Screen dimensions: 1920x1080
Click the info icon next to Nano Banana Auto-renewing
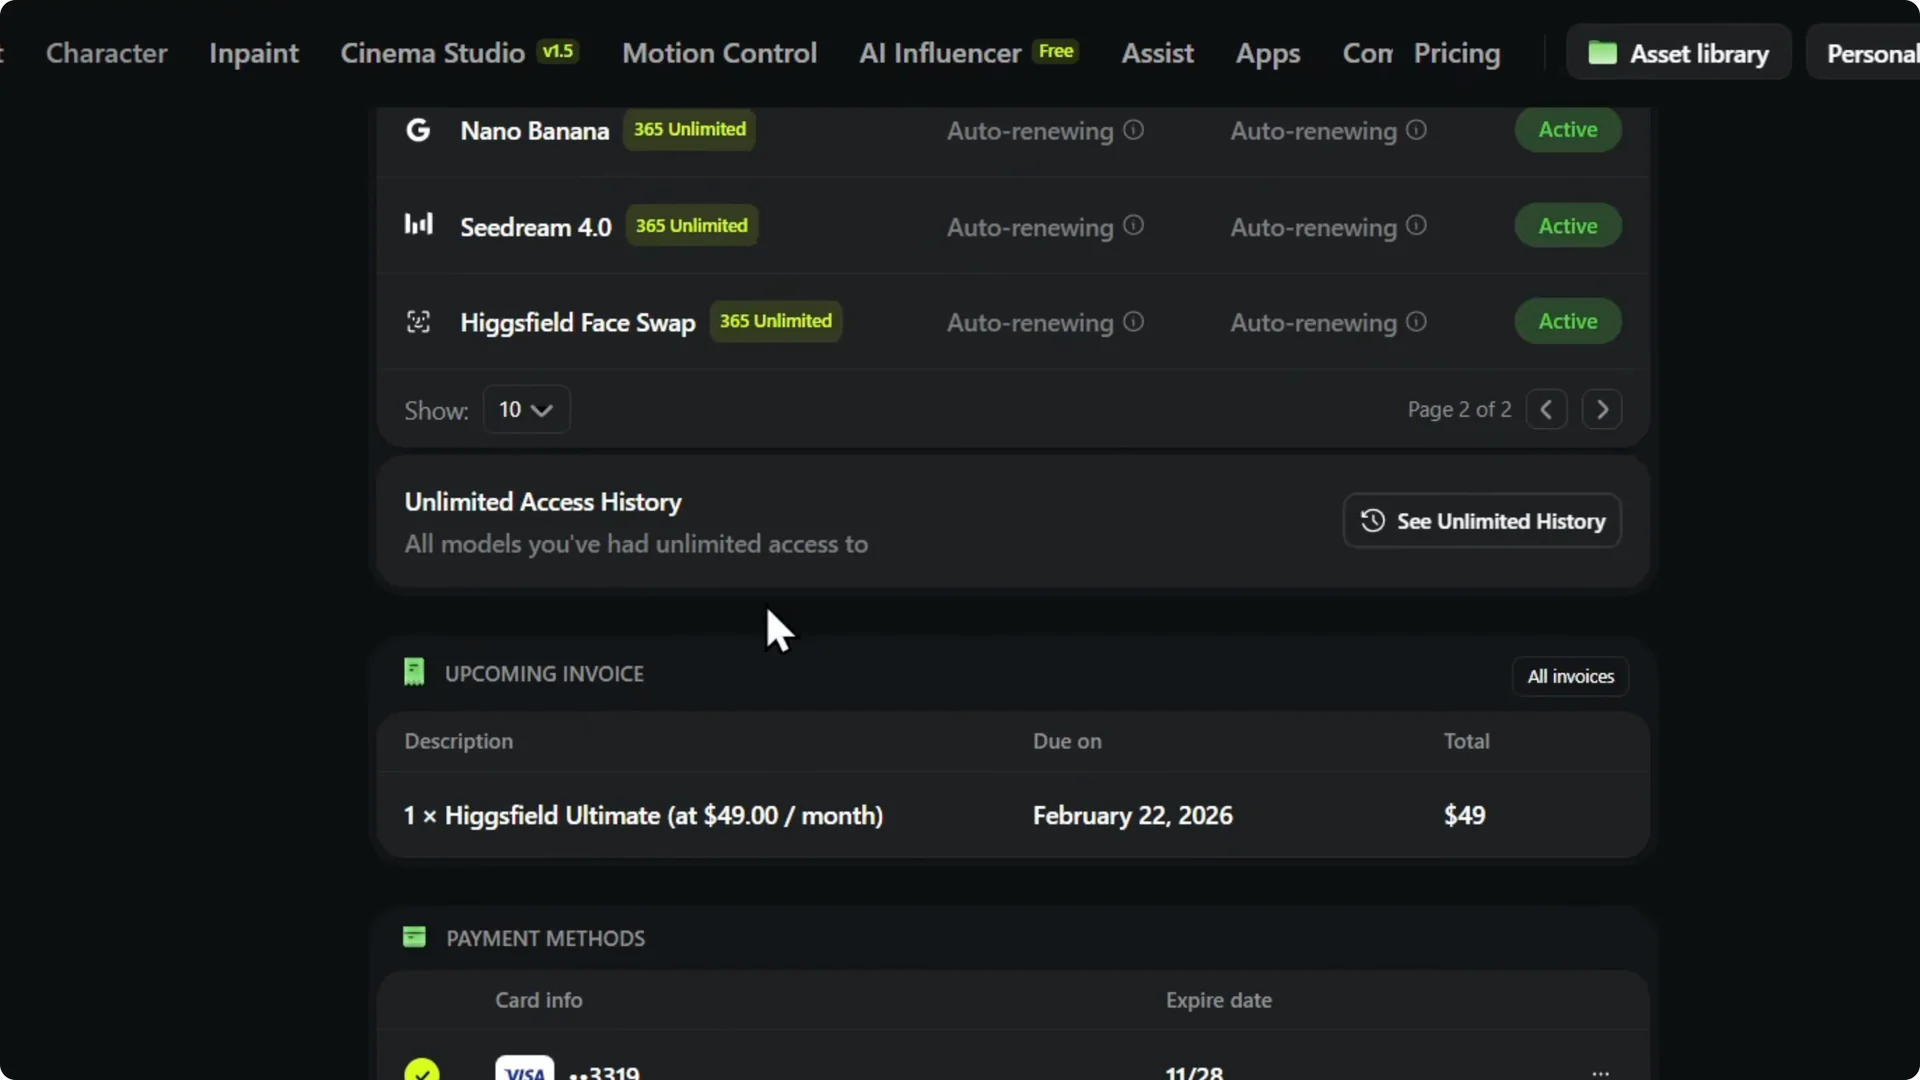1133,130
